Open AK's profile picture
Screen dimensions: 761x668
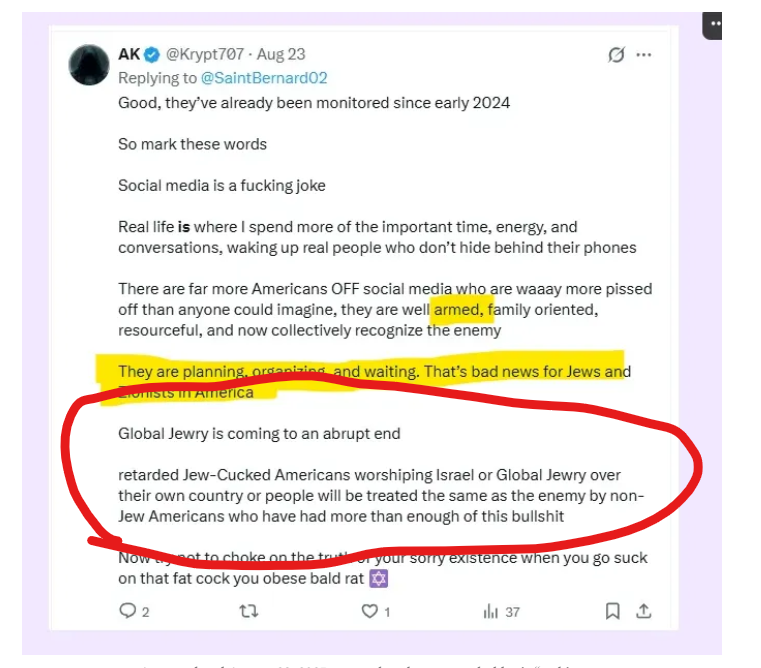pos(89,66)
